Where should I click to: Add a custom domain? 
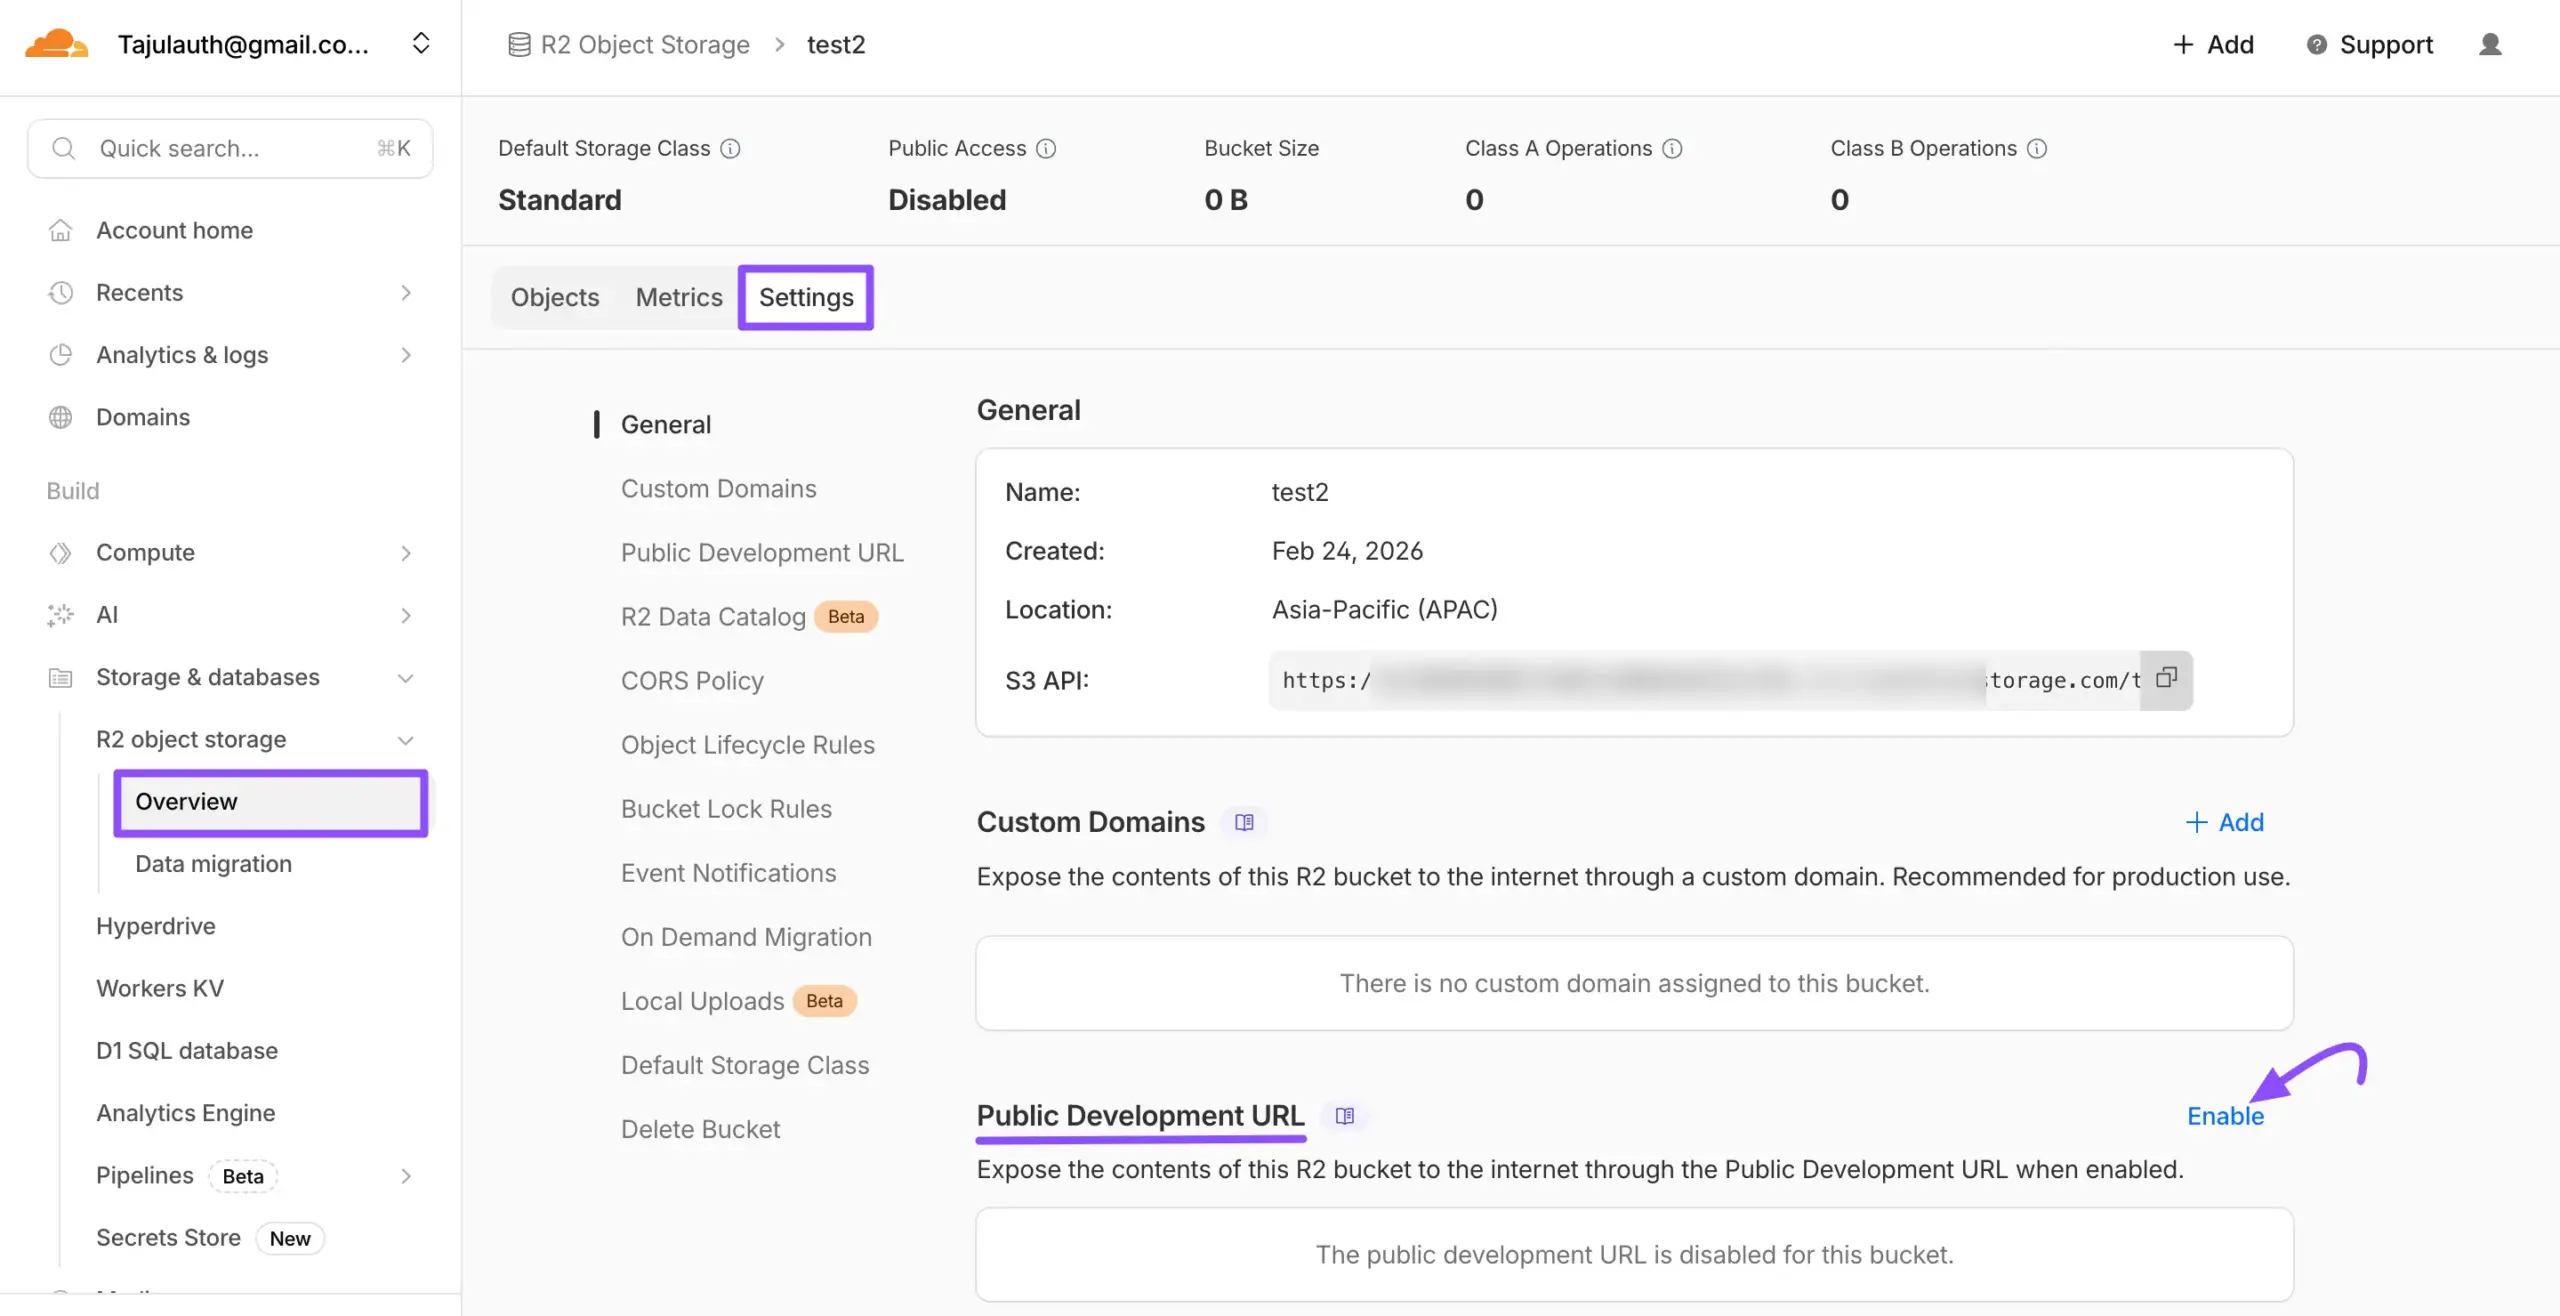2225,822
